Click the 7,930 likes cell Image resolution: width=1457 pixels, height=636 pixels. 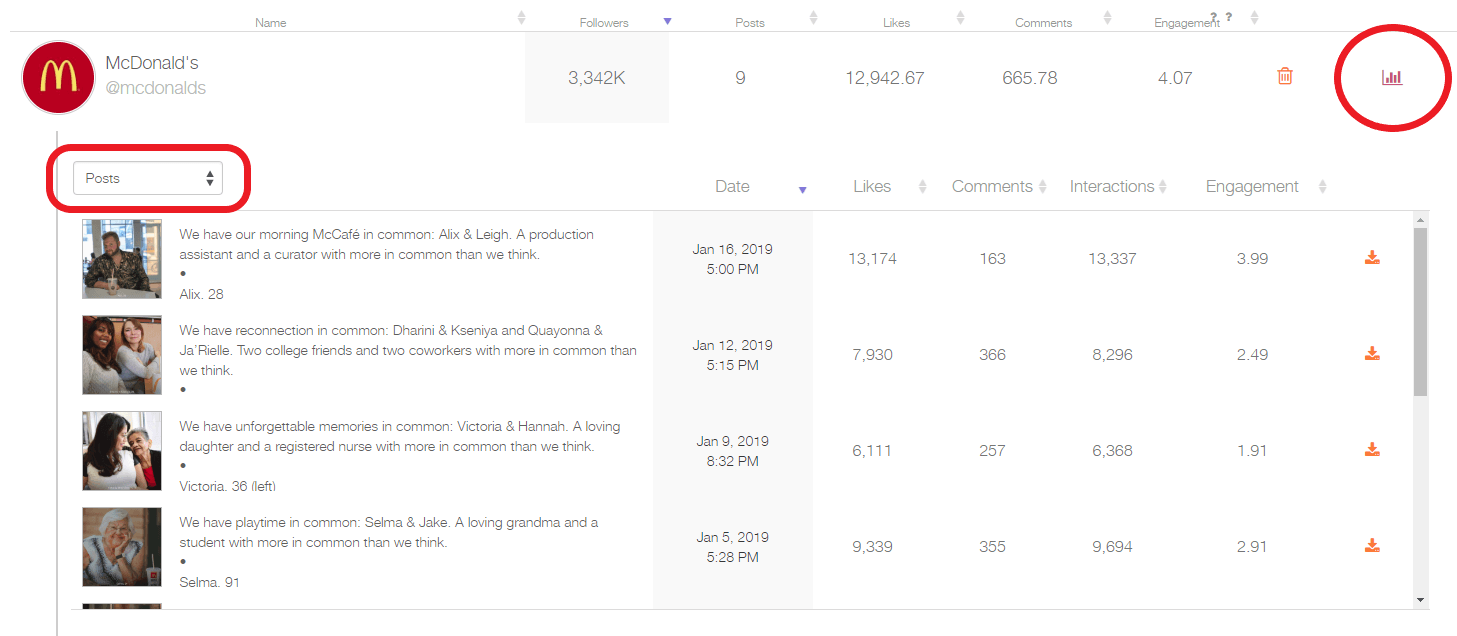tap(872, 355)
